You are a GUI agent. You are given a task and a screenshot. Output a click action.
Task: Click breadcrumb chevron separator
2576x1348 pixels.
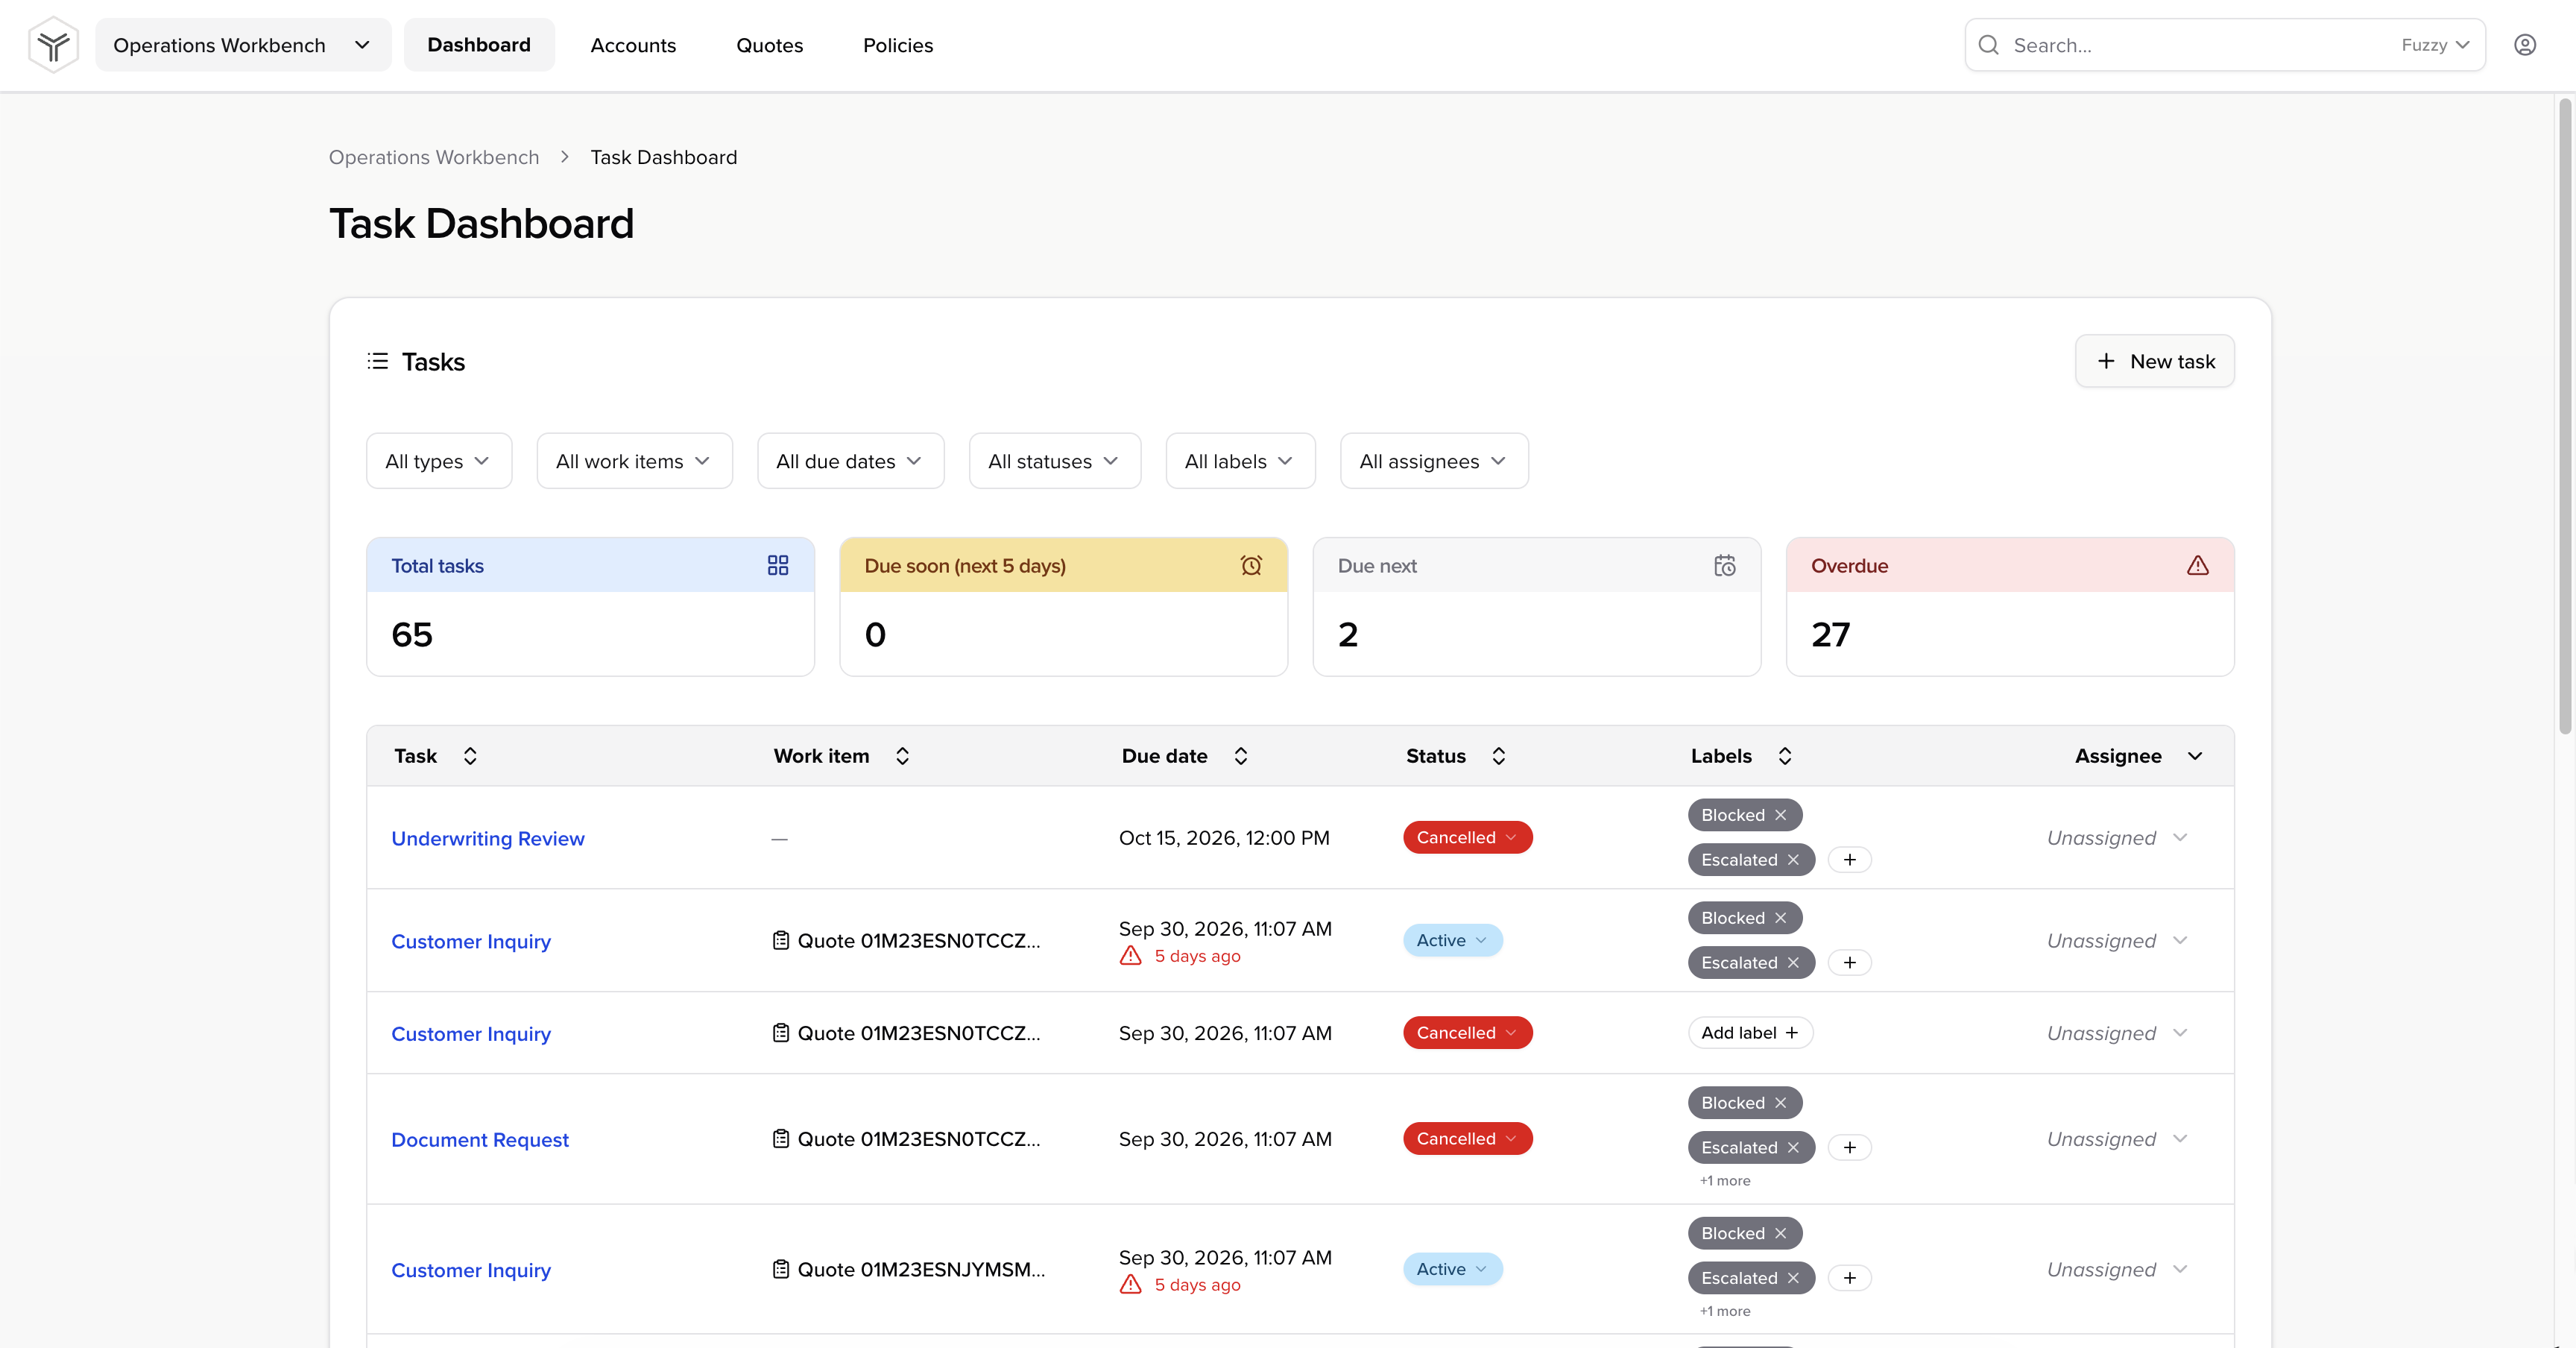click(x=565, y=157)
